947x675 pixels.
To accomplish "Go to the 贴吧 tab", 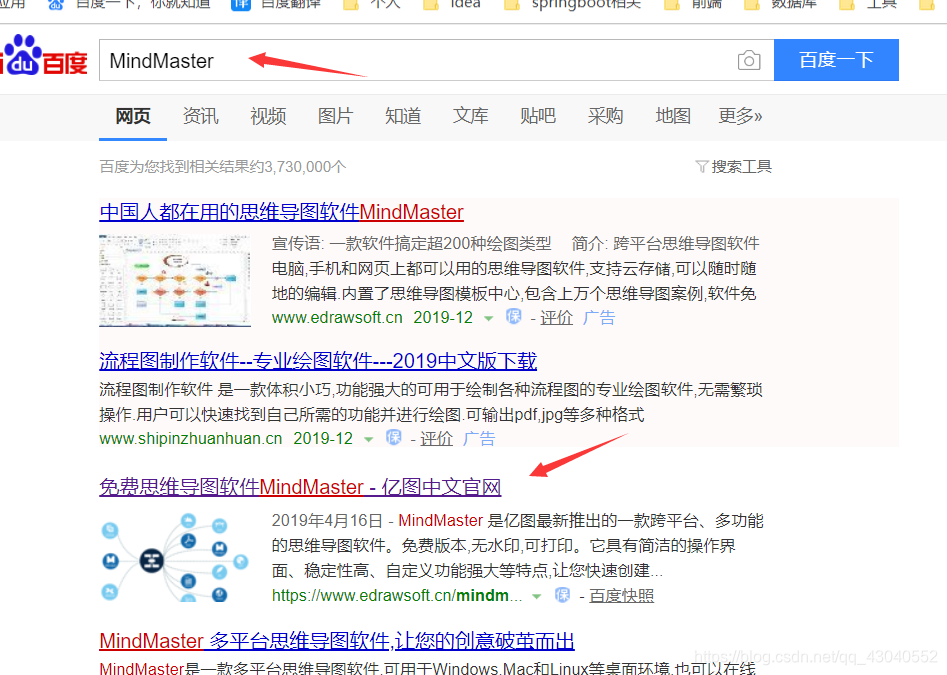I will 538,116.
